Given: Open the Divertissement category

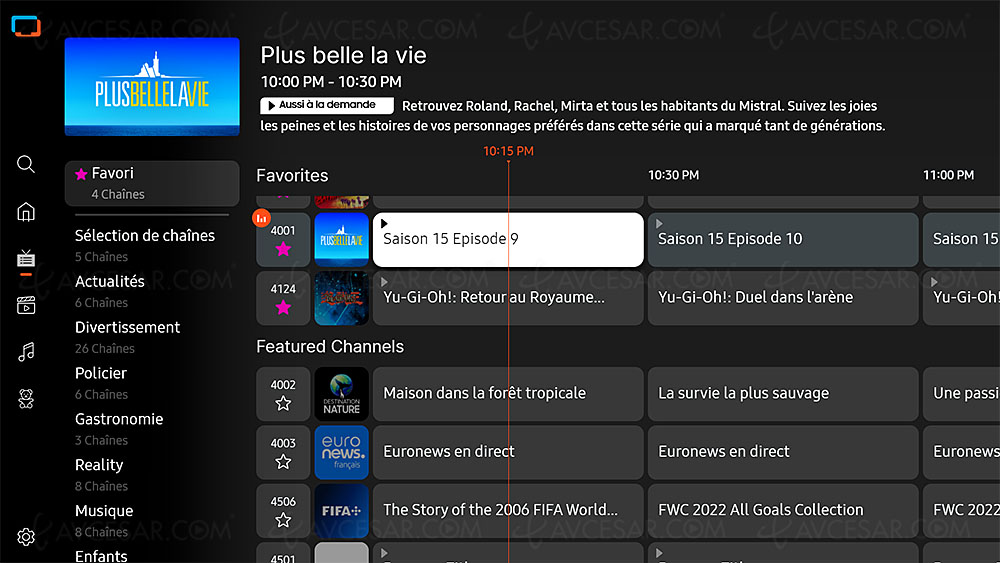Looking at the screenshot, I should coord(128,337).
